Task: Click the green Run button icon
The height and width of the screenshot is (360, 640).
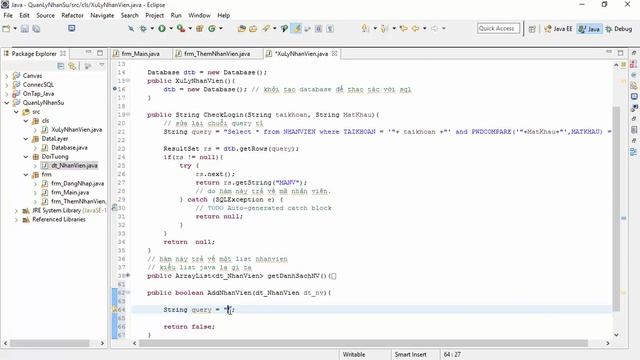Action: (162, 29)
